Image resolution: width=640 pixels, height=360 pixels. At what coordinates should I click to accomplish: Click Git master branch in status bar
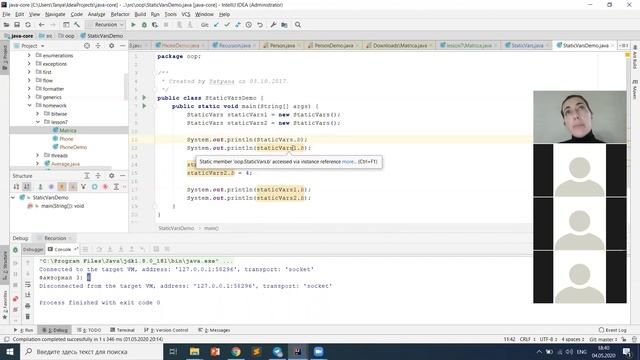pyautogui.click(x=604, y=339)
